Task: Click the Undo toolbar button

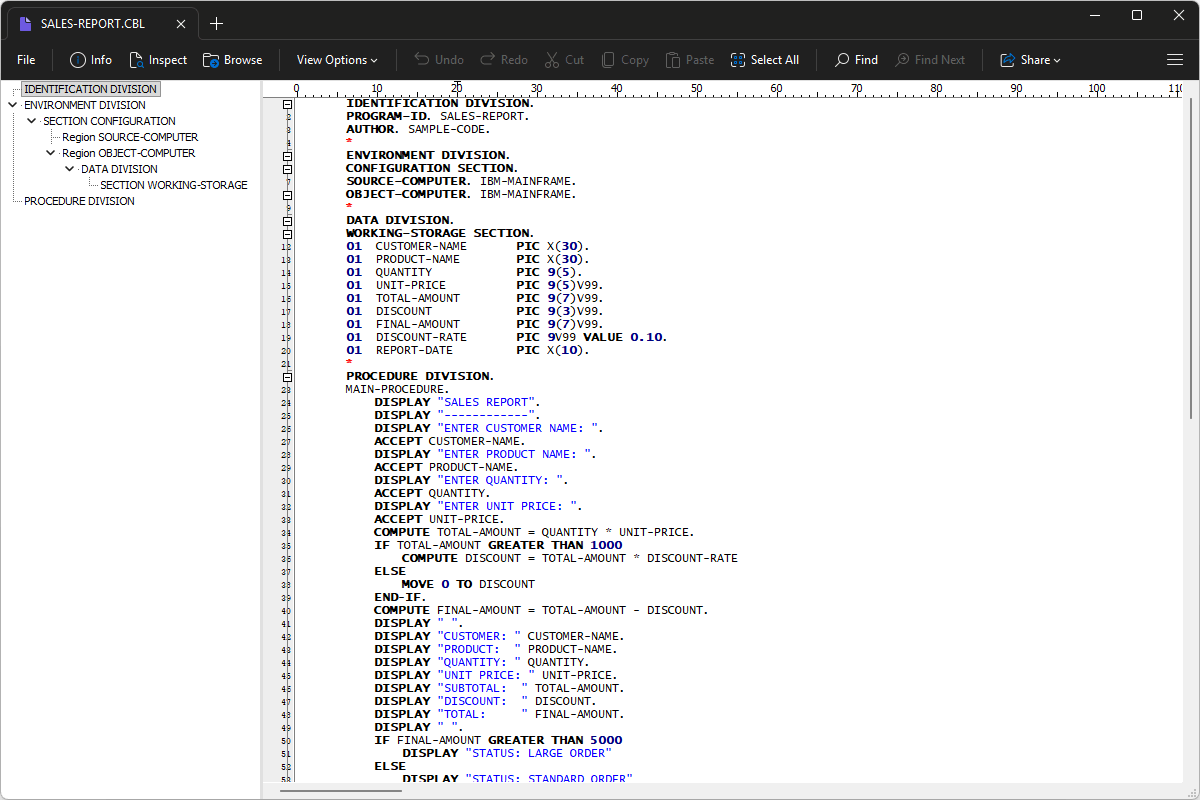Action: 439,60
